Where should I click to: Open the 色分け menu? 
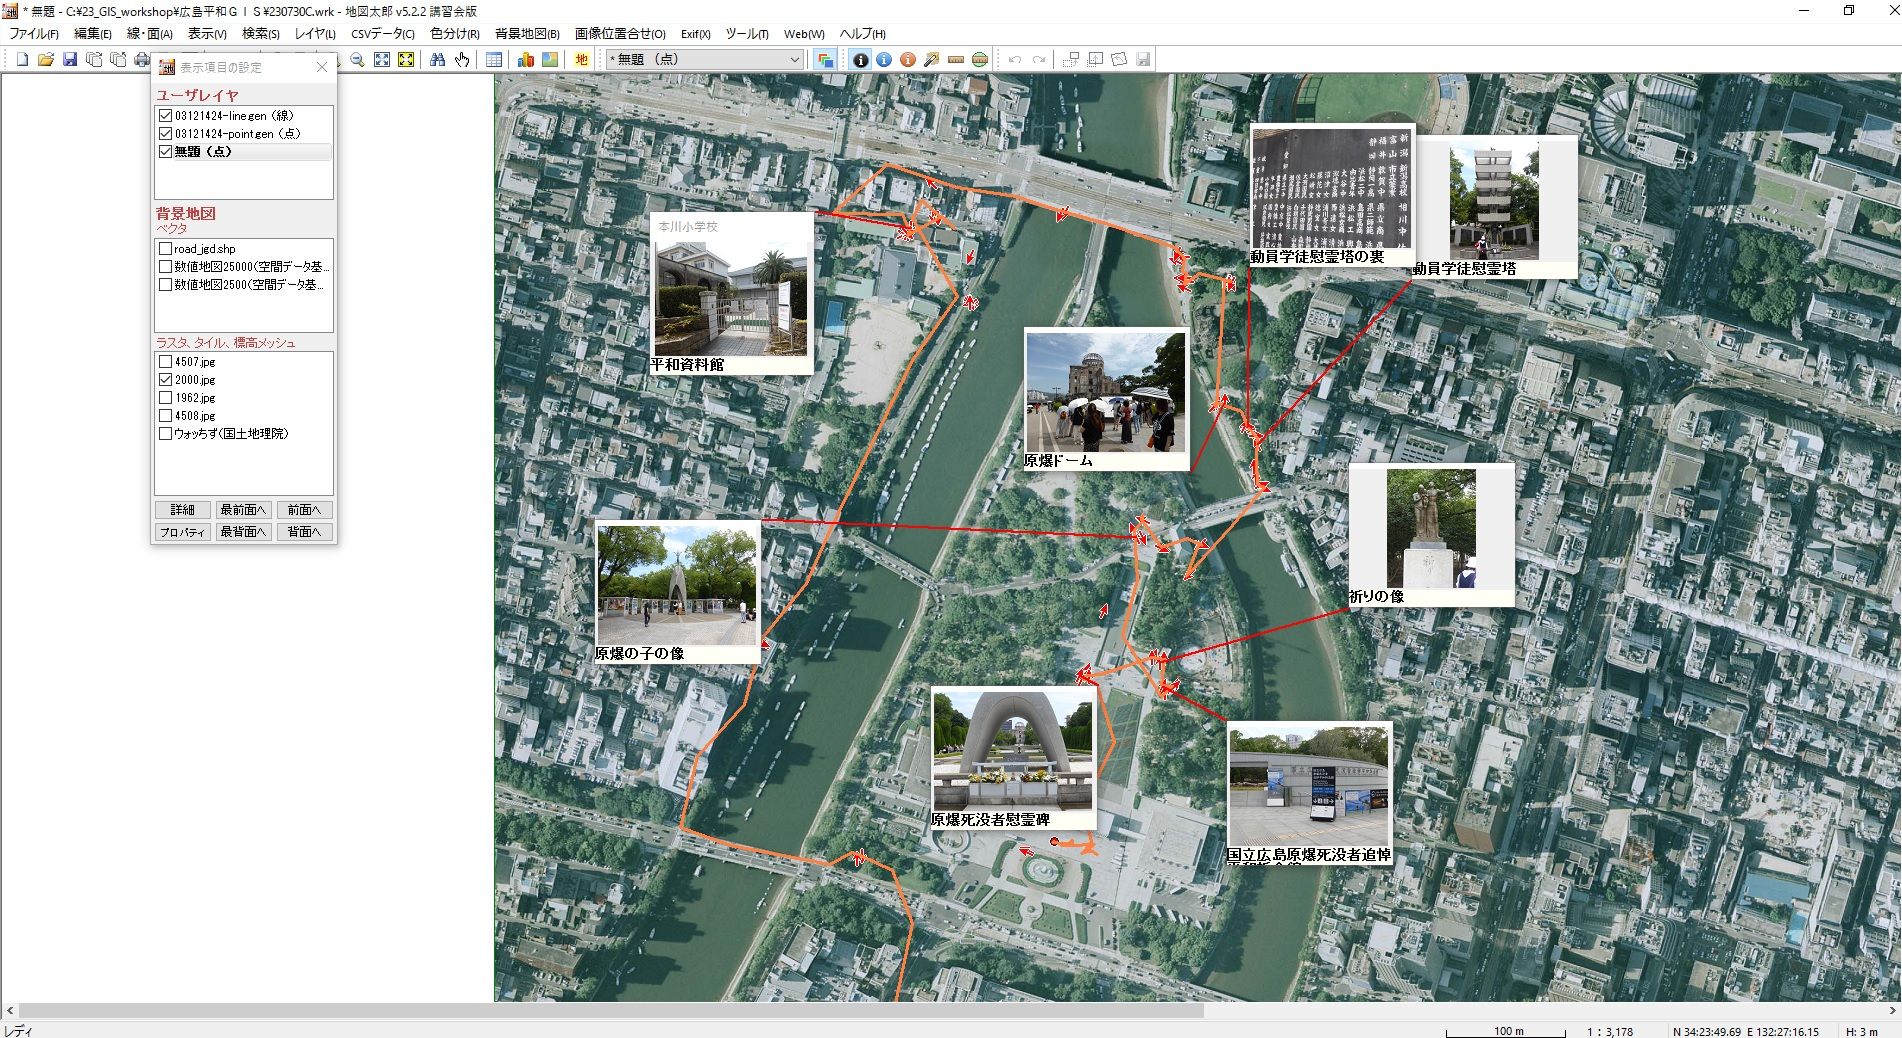[454, 34]
